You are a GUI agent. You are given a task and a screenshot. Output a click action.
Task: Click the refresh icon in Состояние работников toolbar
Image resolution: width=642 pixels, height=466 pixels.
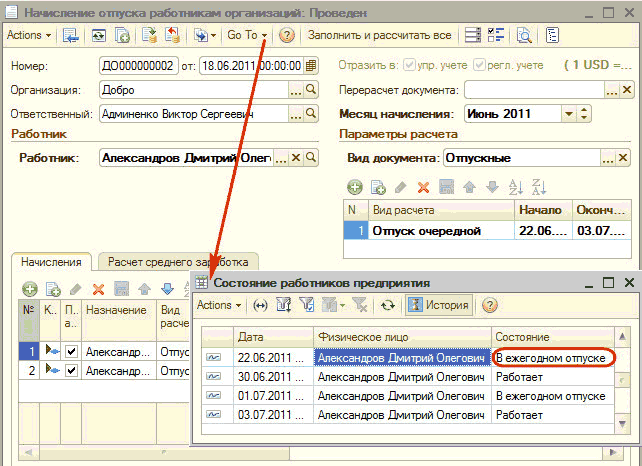coord(388,305)
